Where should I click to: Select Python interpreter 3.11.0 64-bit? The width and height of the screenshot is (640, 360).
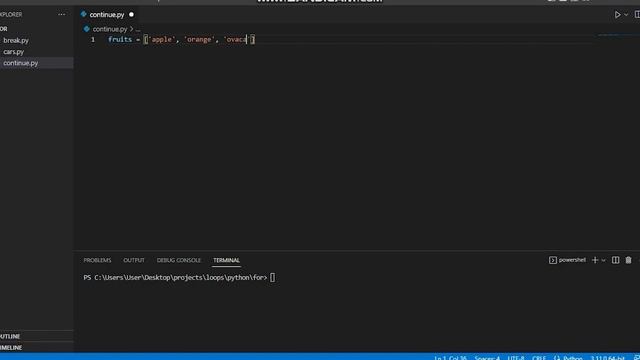607,358
